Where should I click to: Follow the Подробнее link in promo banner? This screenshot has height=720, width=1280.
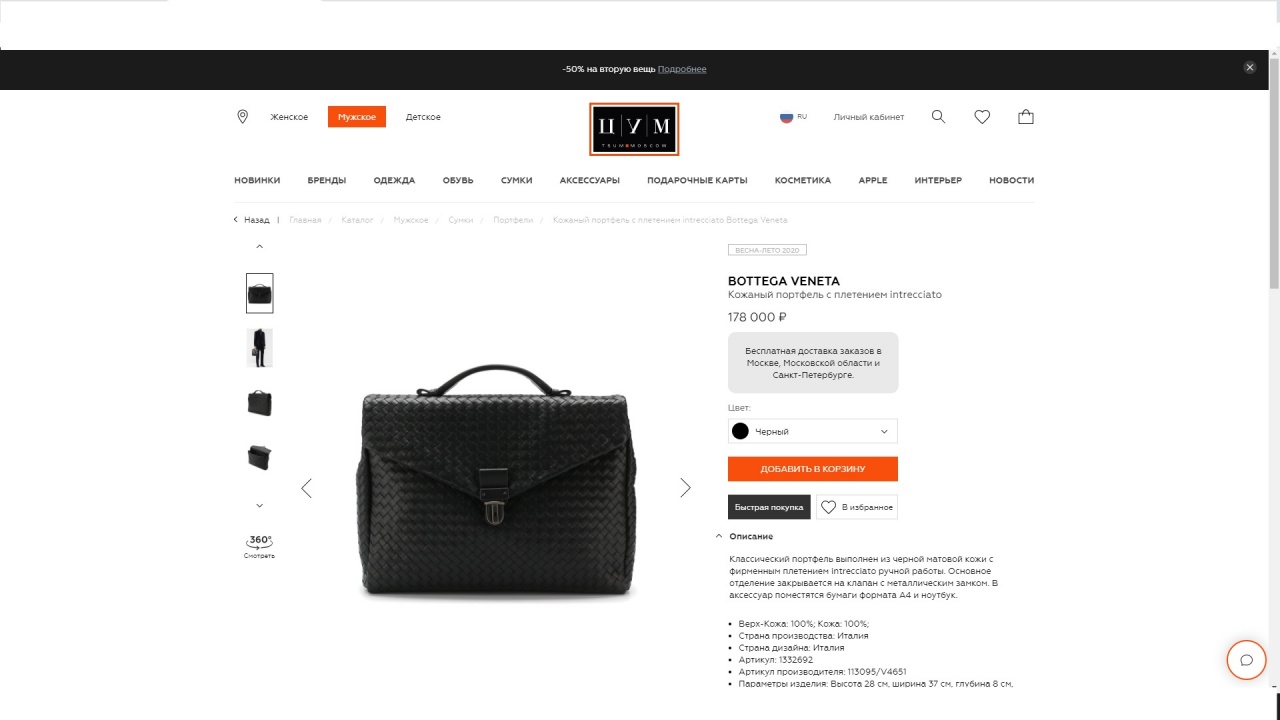682,69
